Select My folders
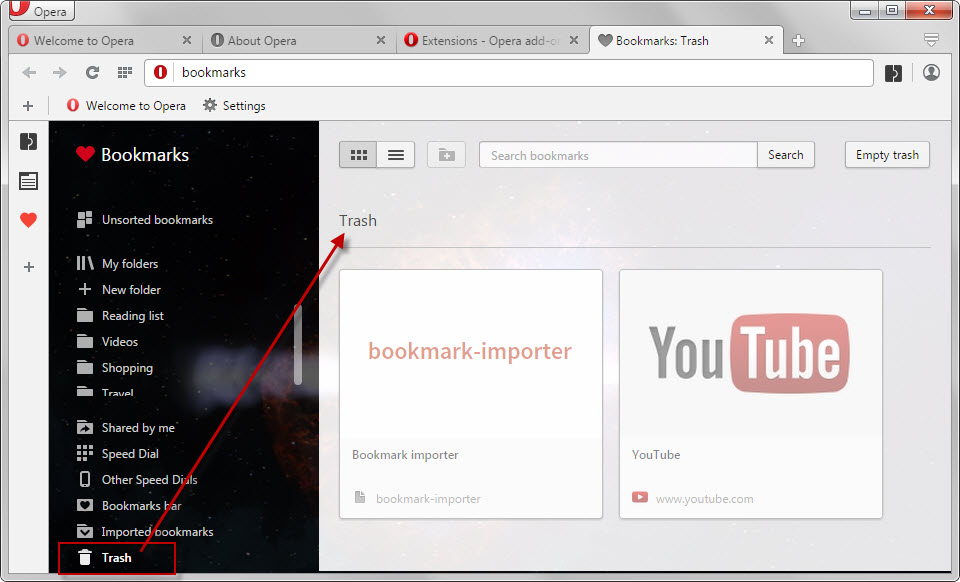The height and width of the screenshot is (582, 960). point(118,264)
